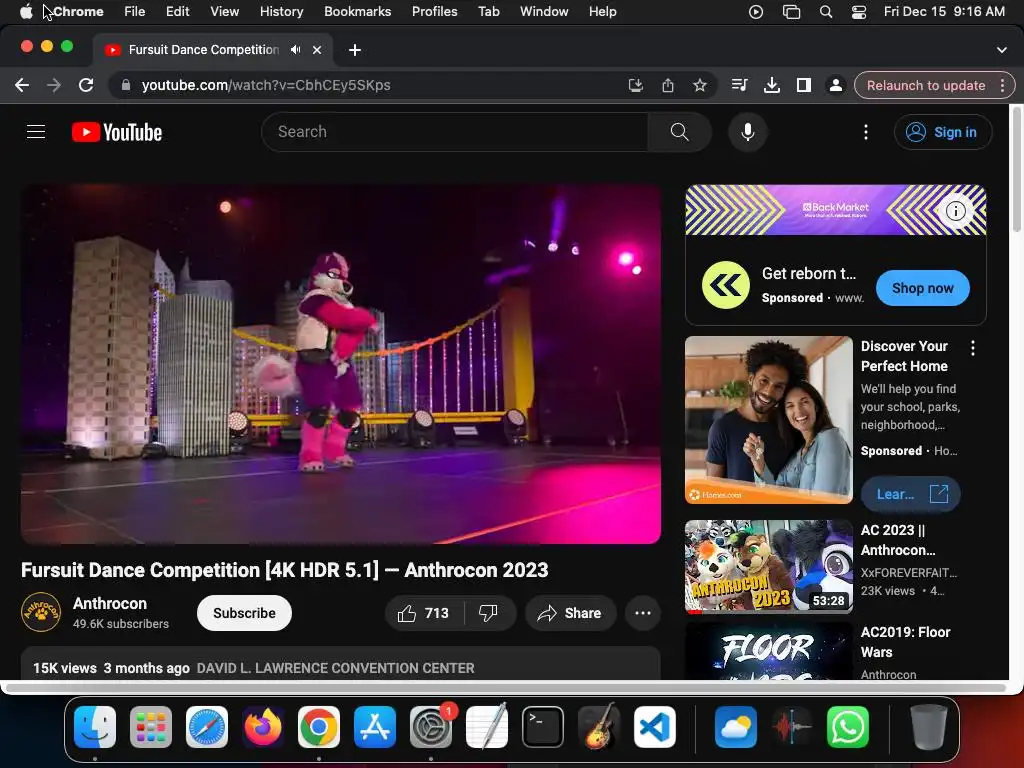
Task: Open the Chrome profile avatar icon
Action: pos(835,85)
